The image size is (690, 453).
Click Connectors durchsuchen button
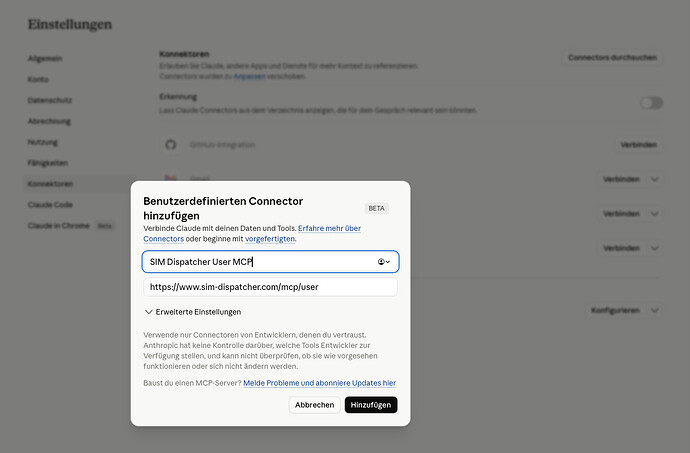click(612, 58)
